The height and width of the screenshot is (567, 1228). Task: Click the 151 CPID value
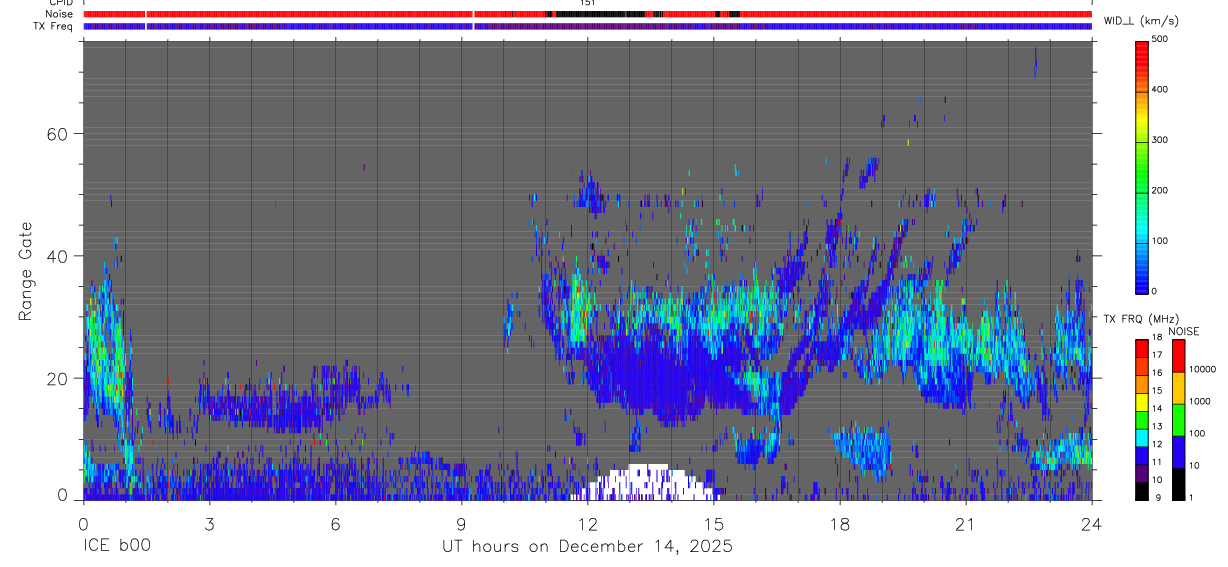tap(587, 3)
